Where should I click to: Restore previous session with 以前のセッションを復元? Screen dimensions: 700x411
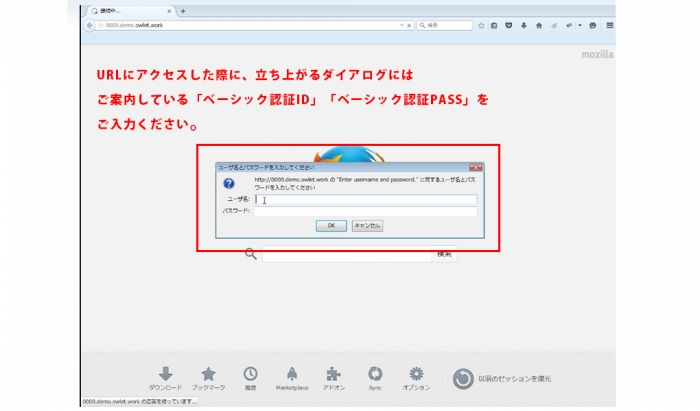pyautogui.click(x=502, y=378)
